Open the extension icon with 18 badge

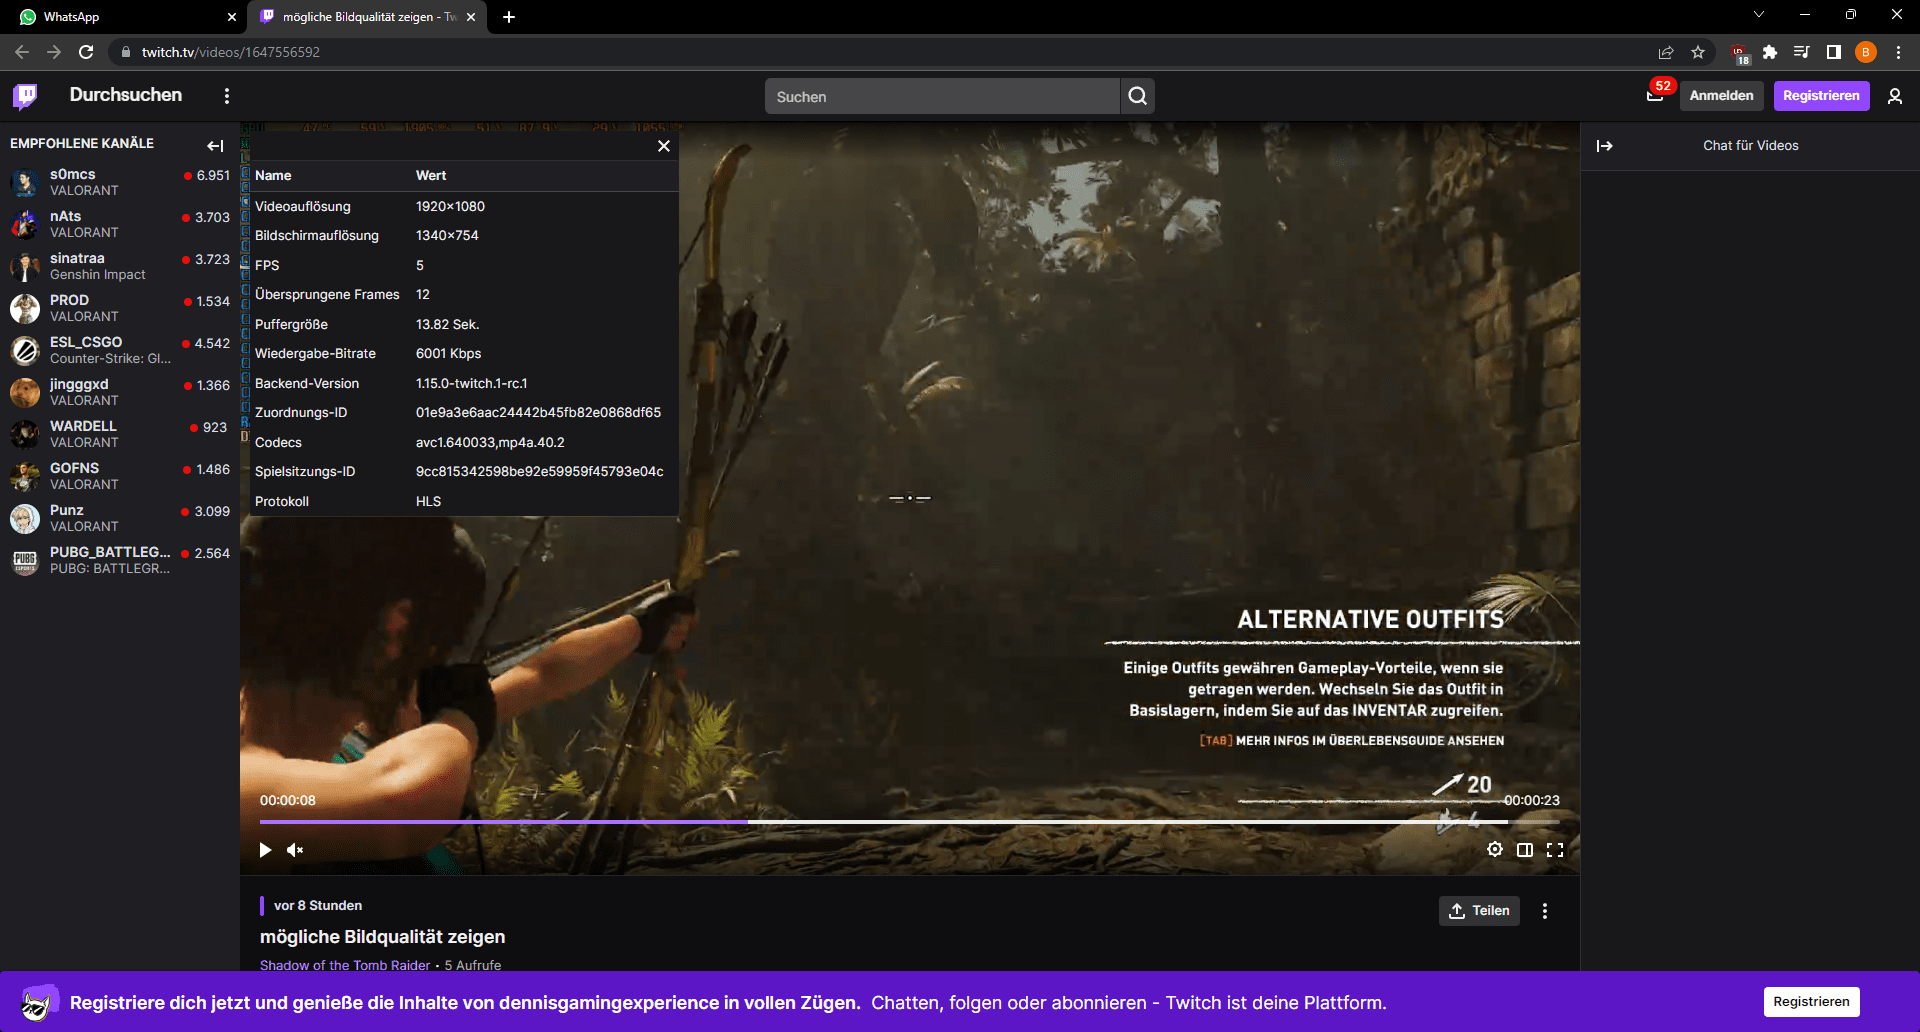click(x=1740, y=53)
